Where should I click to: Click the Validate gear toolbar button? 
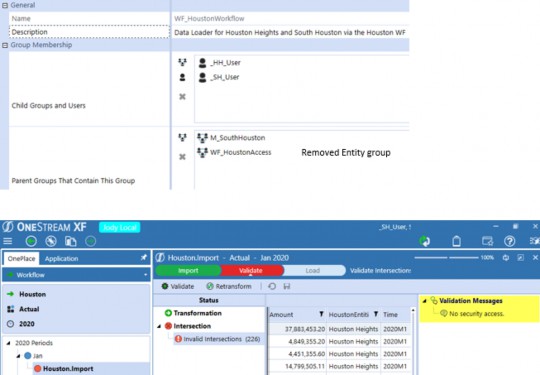[178, 287]
